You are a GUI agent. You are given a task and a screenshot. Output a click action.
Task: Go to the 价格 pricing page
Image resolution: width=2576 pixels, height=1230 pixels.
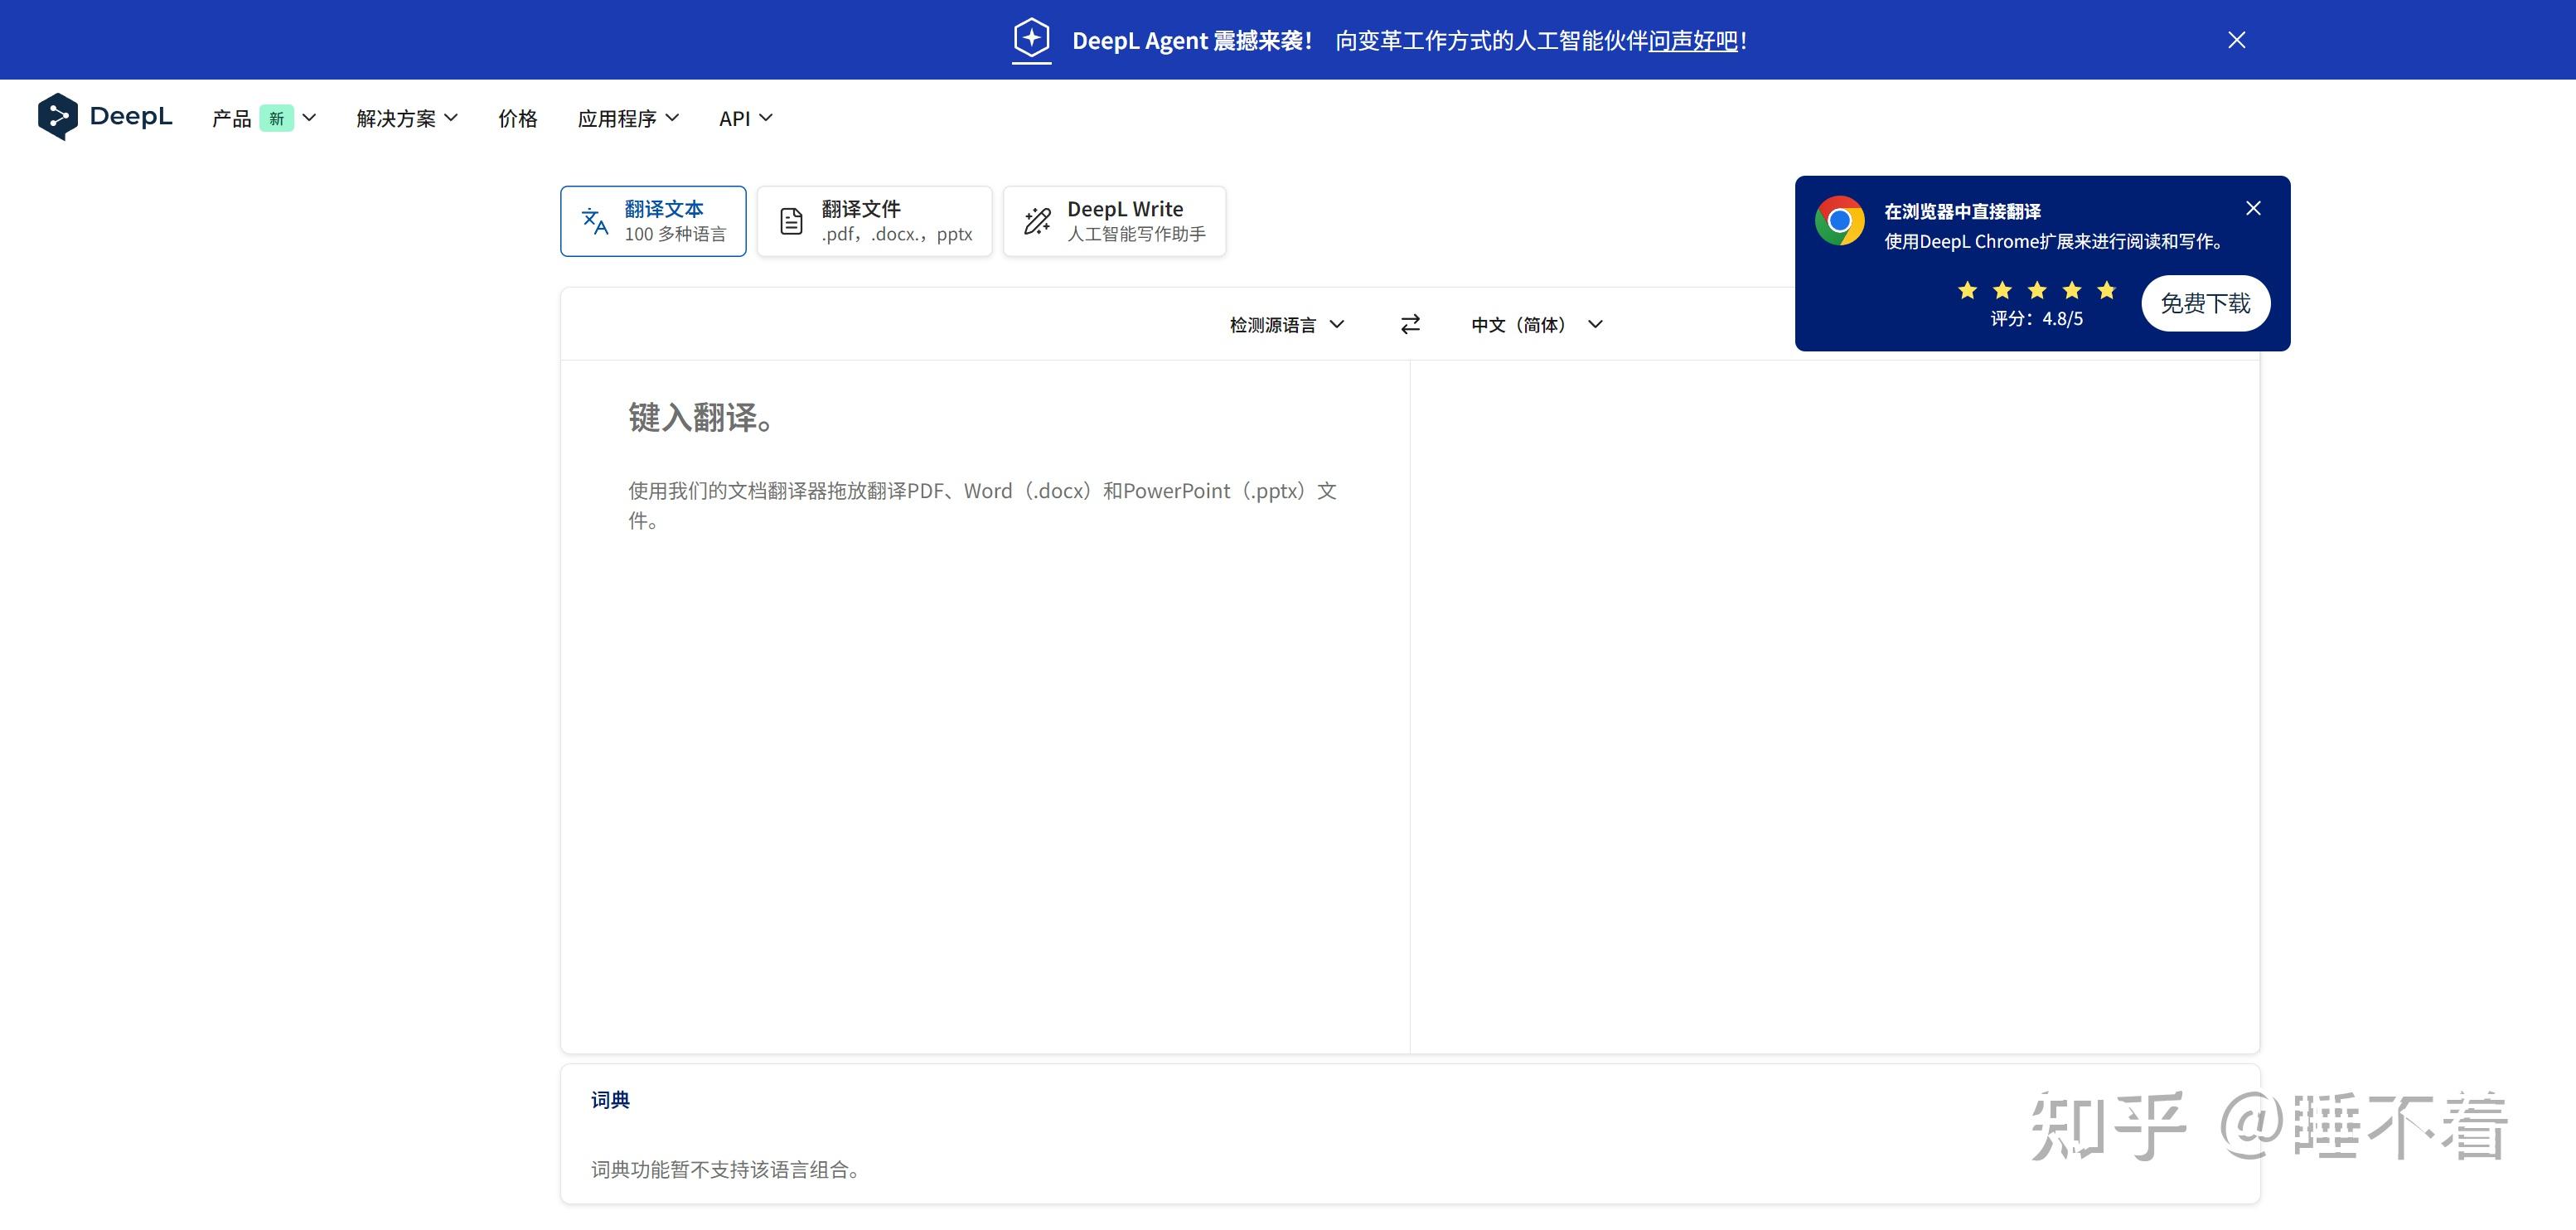click(x=517, y=118)
